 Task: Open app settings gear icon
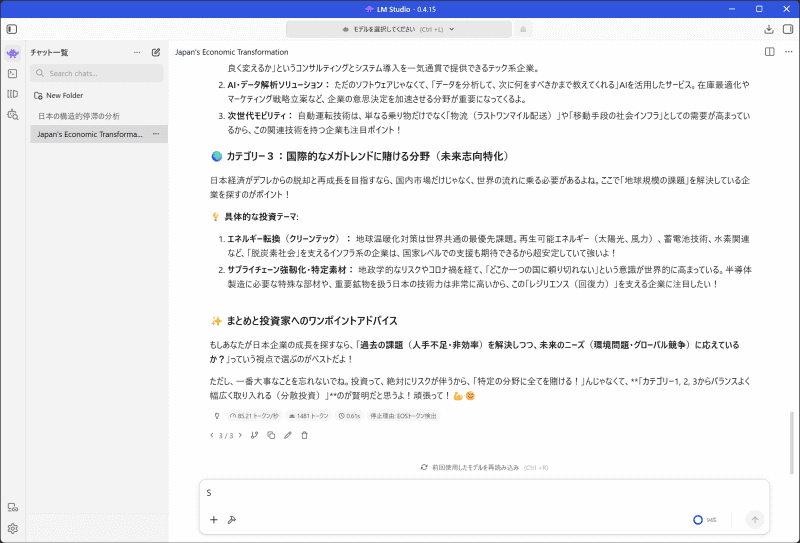(x=13, y=528)
